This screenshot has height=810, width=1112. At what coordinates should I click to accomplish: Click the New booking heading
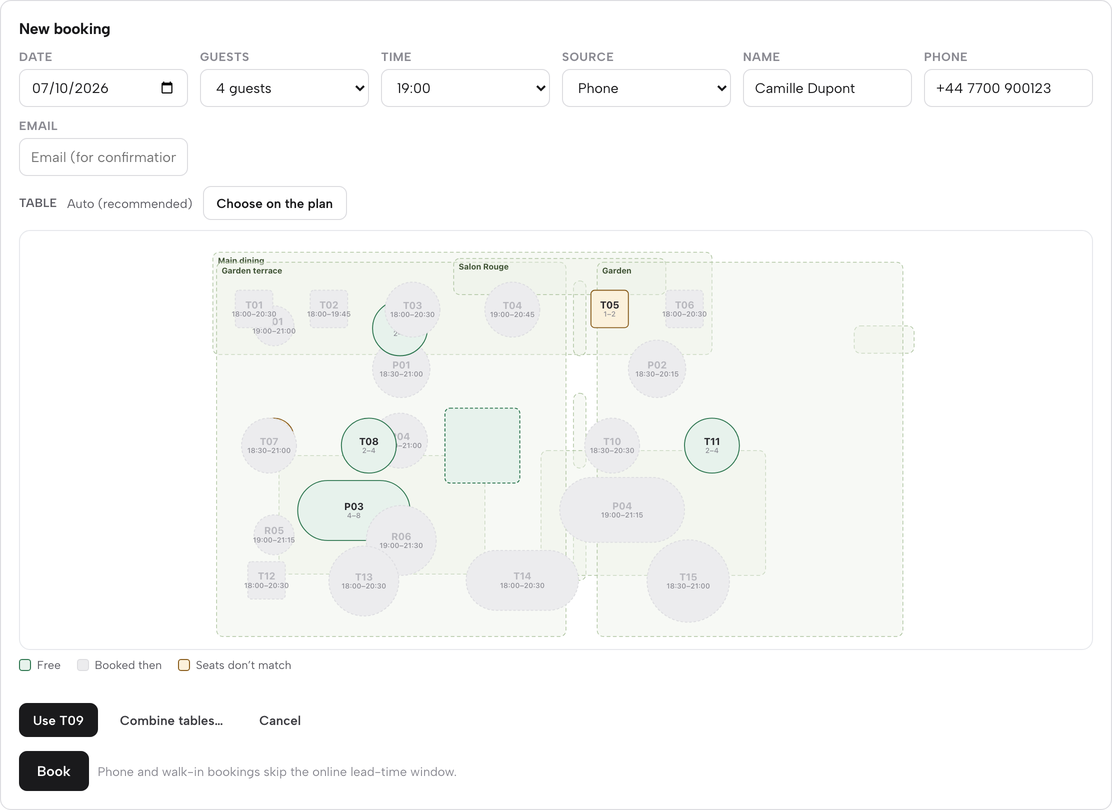(65, 29)
